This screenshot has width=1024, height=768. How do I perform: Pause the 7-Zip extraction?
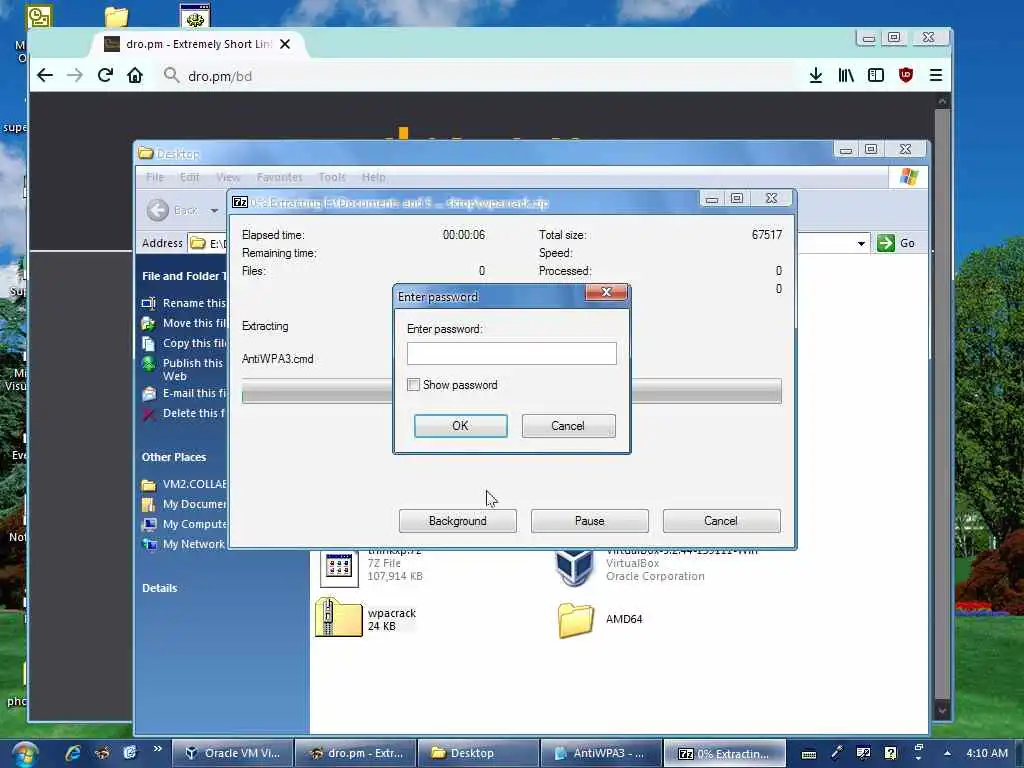[x=590, y=521]
